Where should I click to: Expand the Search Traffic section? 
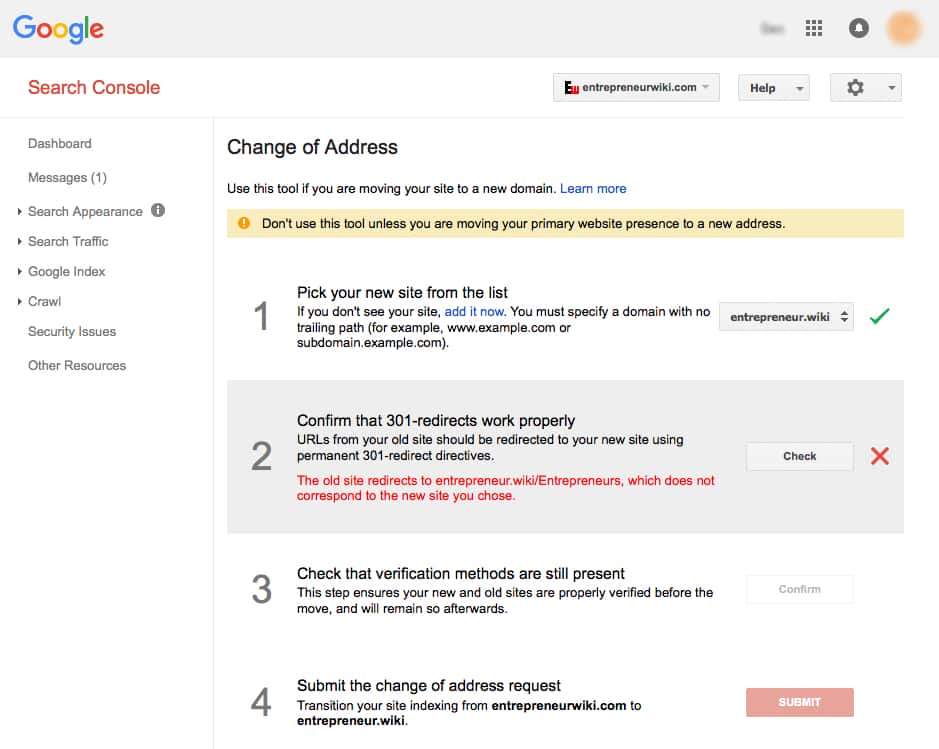click(x=68, y=241)
